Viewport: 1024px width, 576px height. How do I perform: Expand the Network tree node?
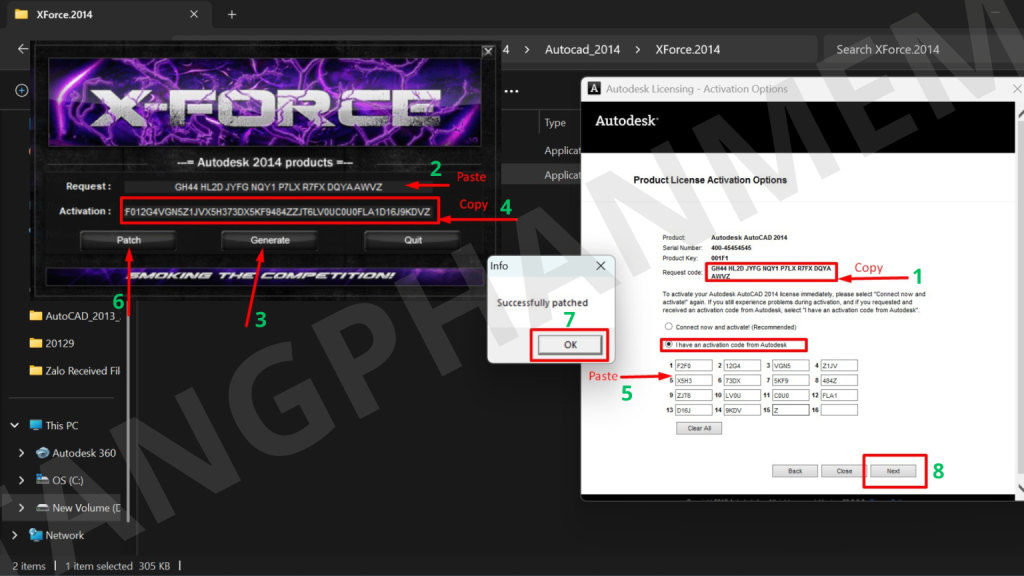tap(15, 535)
